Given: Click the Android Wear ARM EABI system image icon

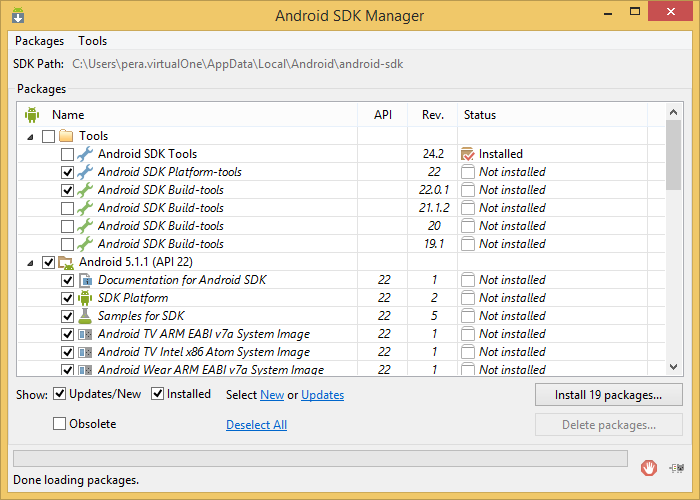Looking at the screenshot, I should click(85, 370).
